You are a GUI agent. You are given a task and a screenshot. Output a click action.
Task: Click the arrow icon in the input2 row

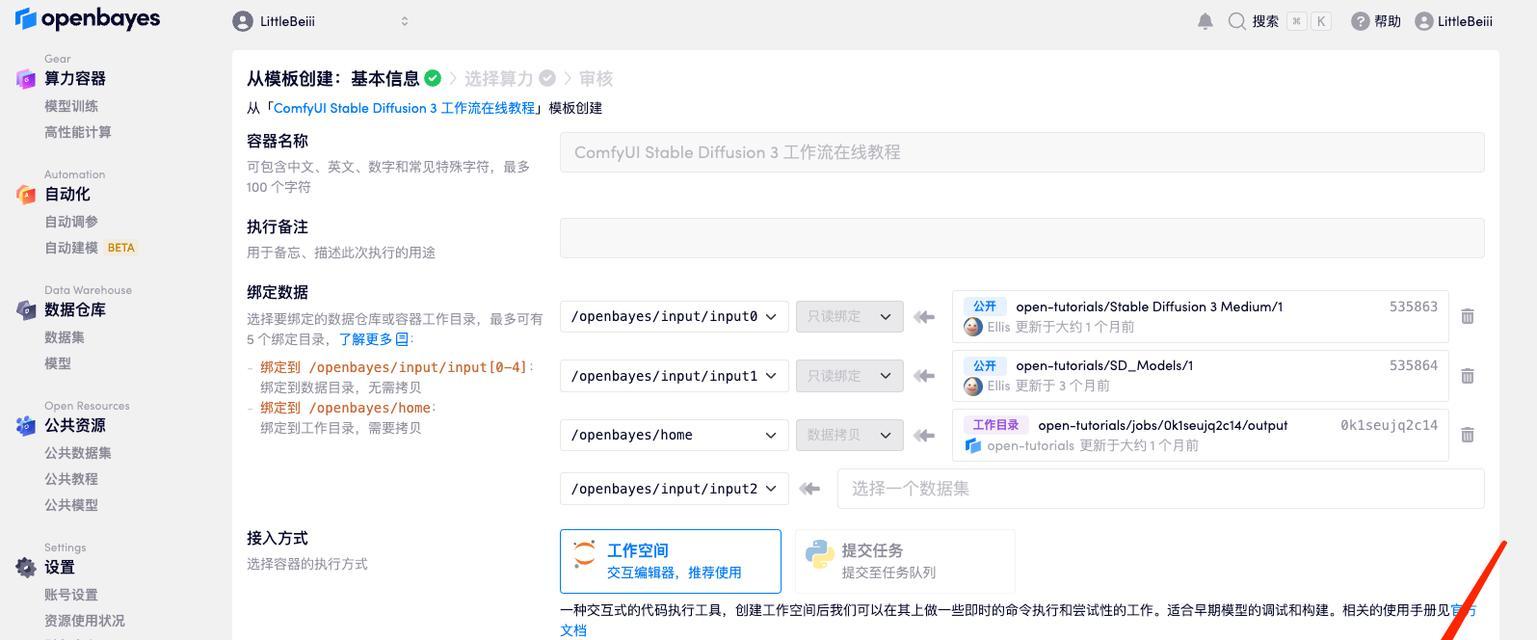pos(809,489)
